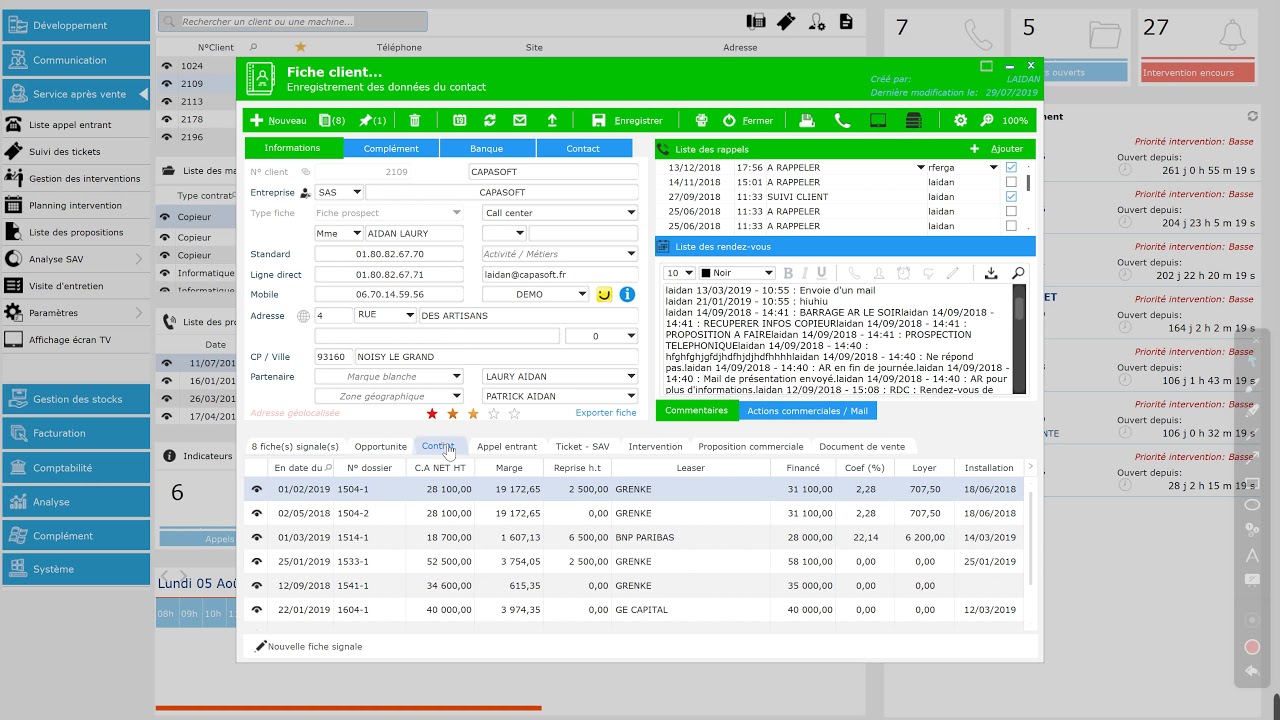
Task: Click eye icon for dossier 1514-1
Action: tap(257, 537)
